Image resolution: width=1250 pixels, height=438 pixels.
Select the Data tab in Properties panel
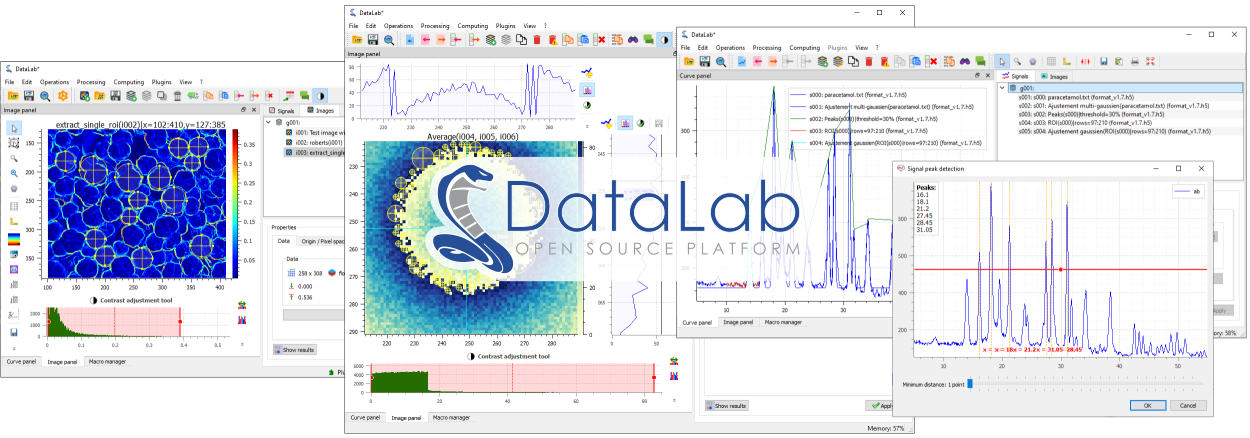pos(283,241)
